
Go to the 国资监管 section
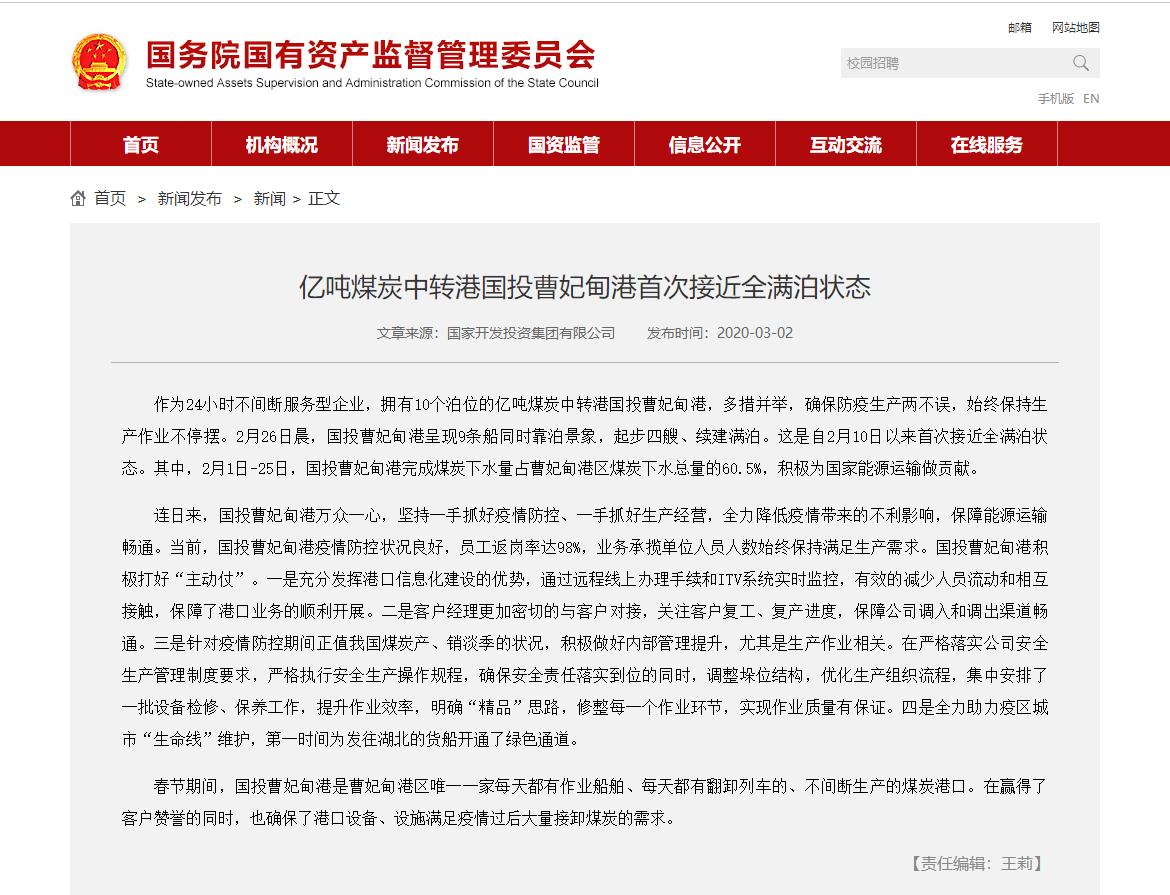click(x=564, y=145)
